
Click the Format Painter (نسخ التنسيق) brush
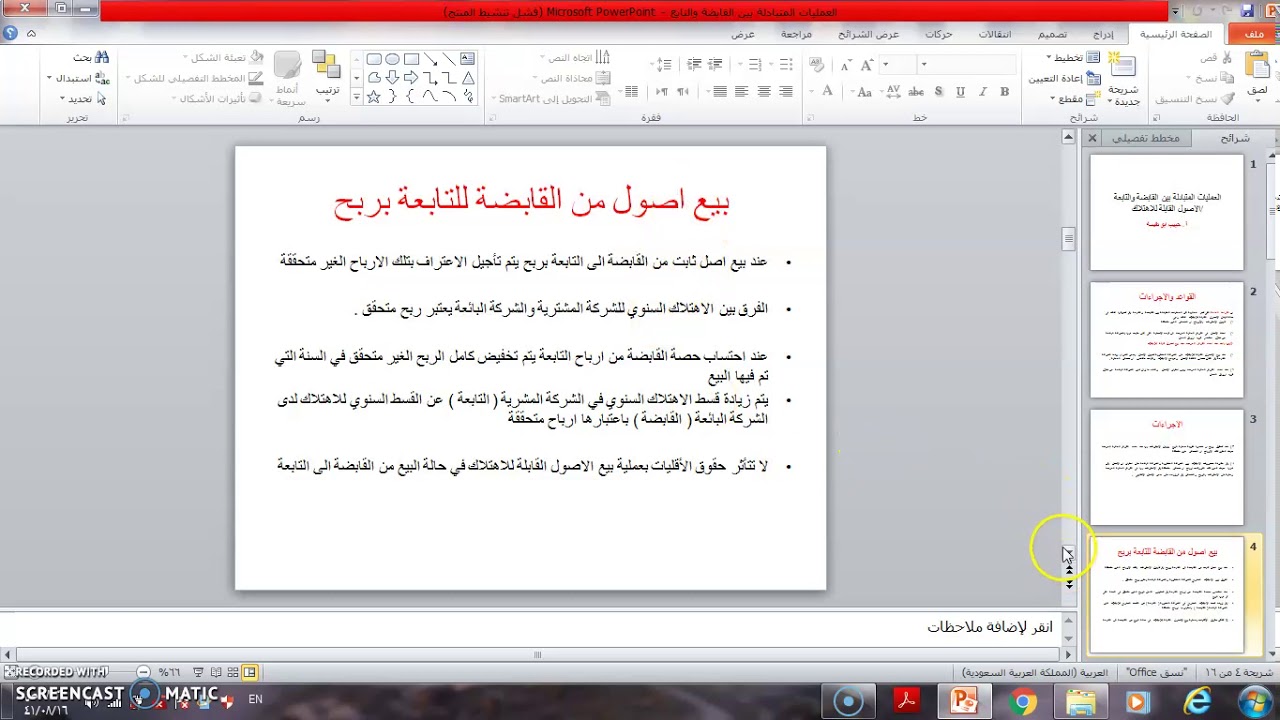tap(1229, 99)
